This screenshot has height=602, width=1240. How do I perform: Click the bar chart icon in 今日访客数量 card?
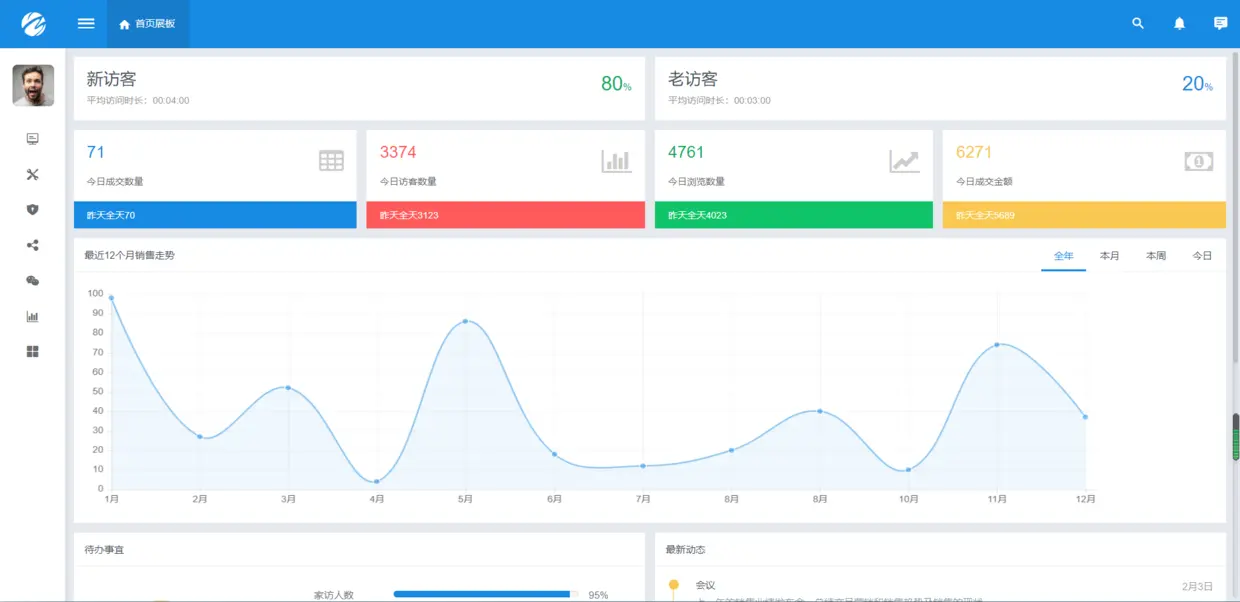[x=616, y=160]
